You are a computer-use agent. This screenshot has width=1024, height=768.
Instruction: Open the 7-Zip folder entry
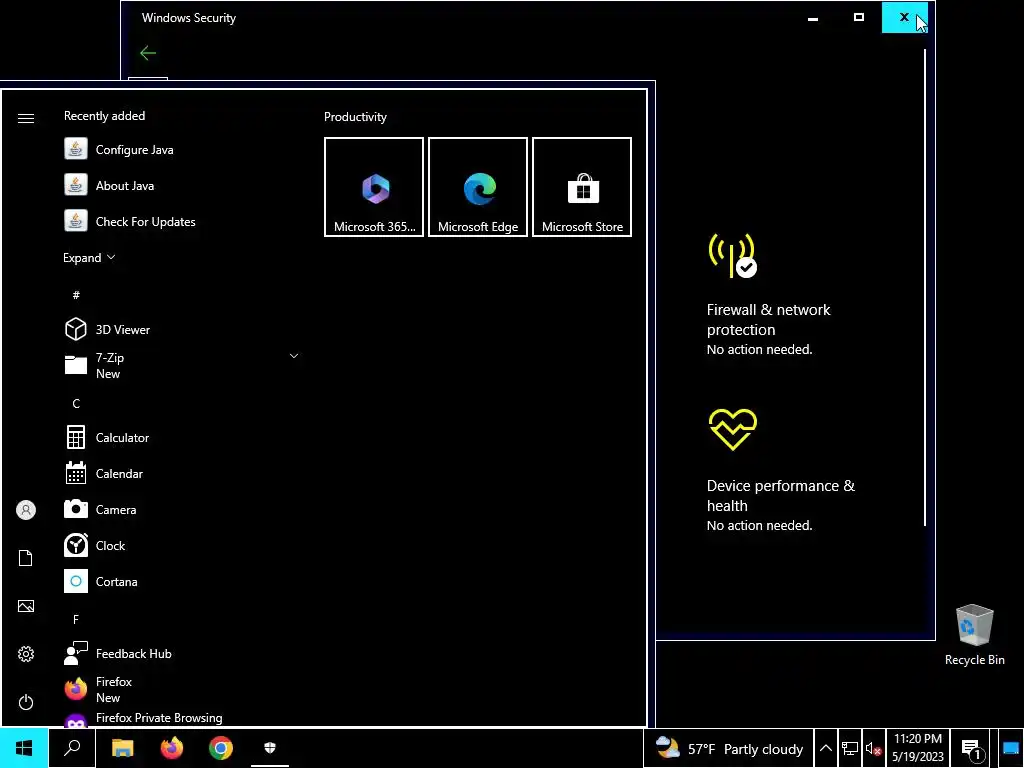pos(183,366)
